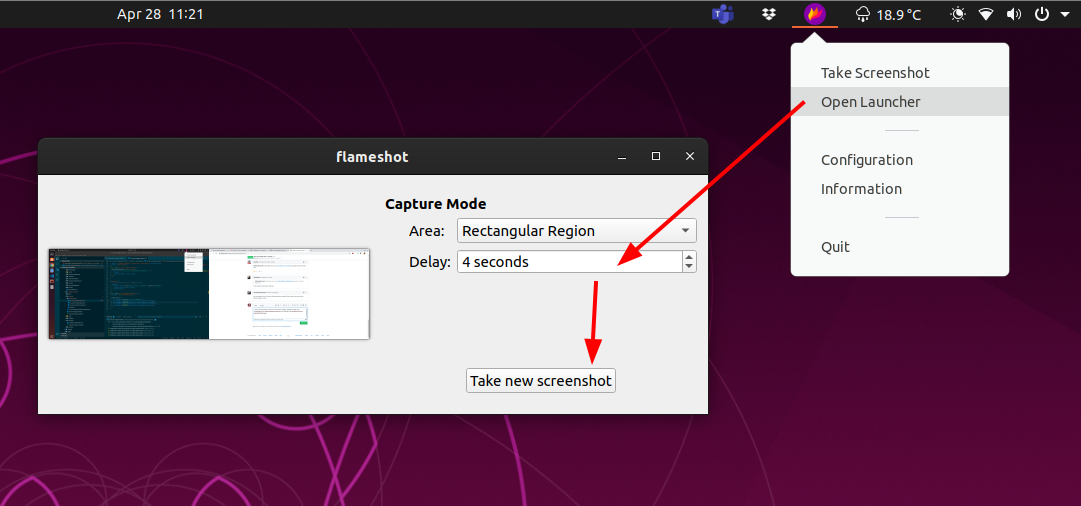Click the screenshot preview thumbnail
1081x506 pixels.
(209, 294)
